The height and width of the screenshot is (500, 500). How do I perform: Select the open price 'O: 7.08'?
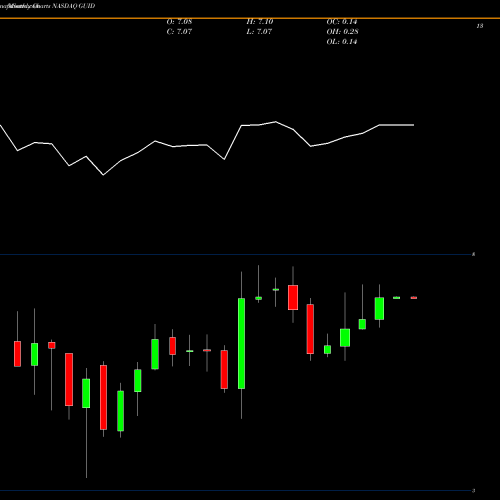coord(179,22)
